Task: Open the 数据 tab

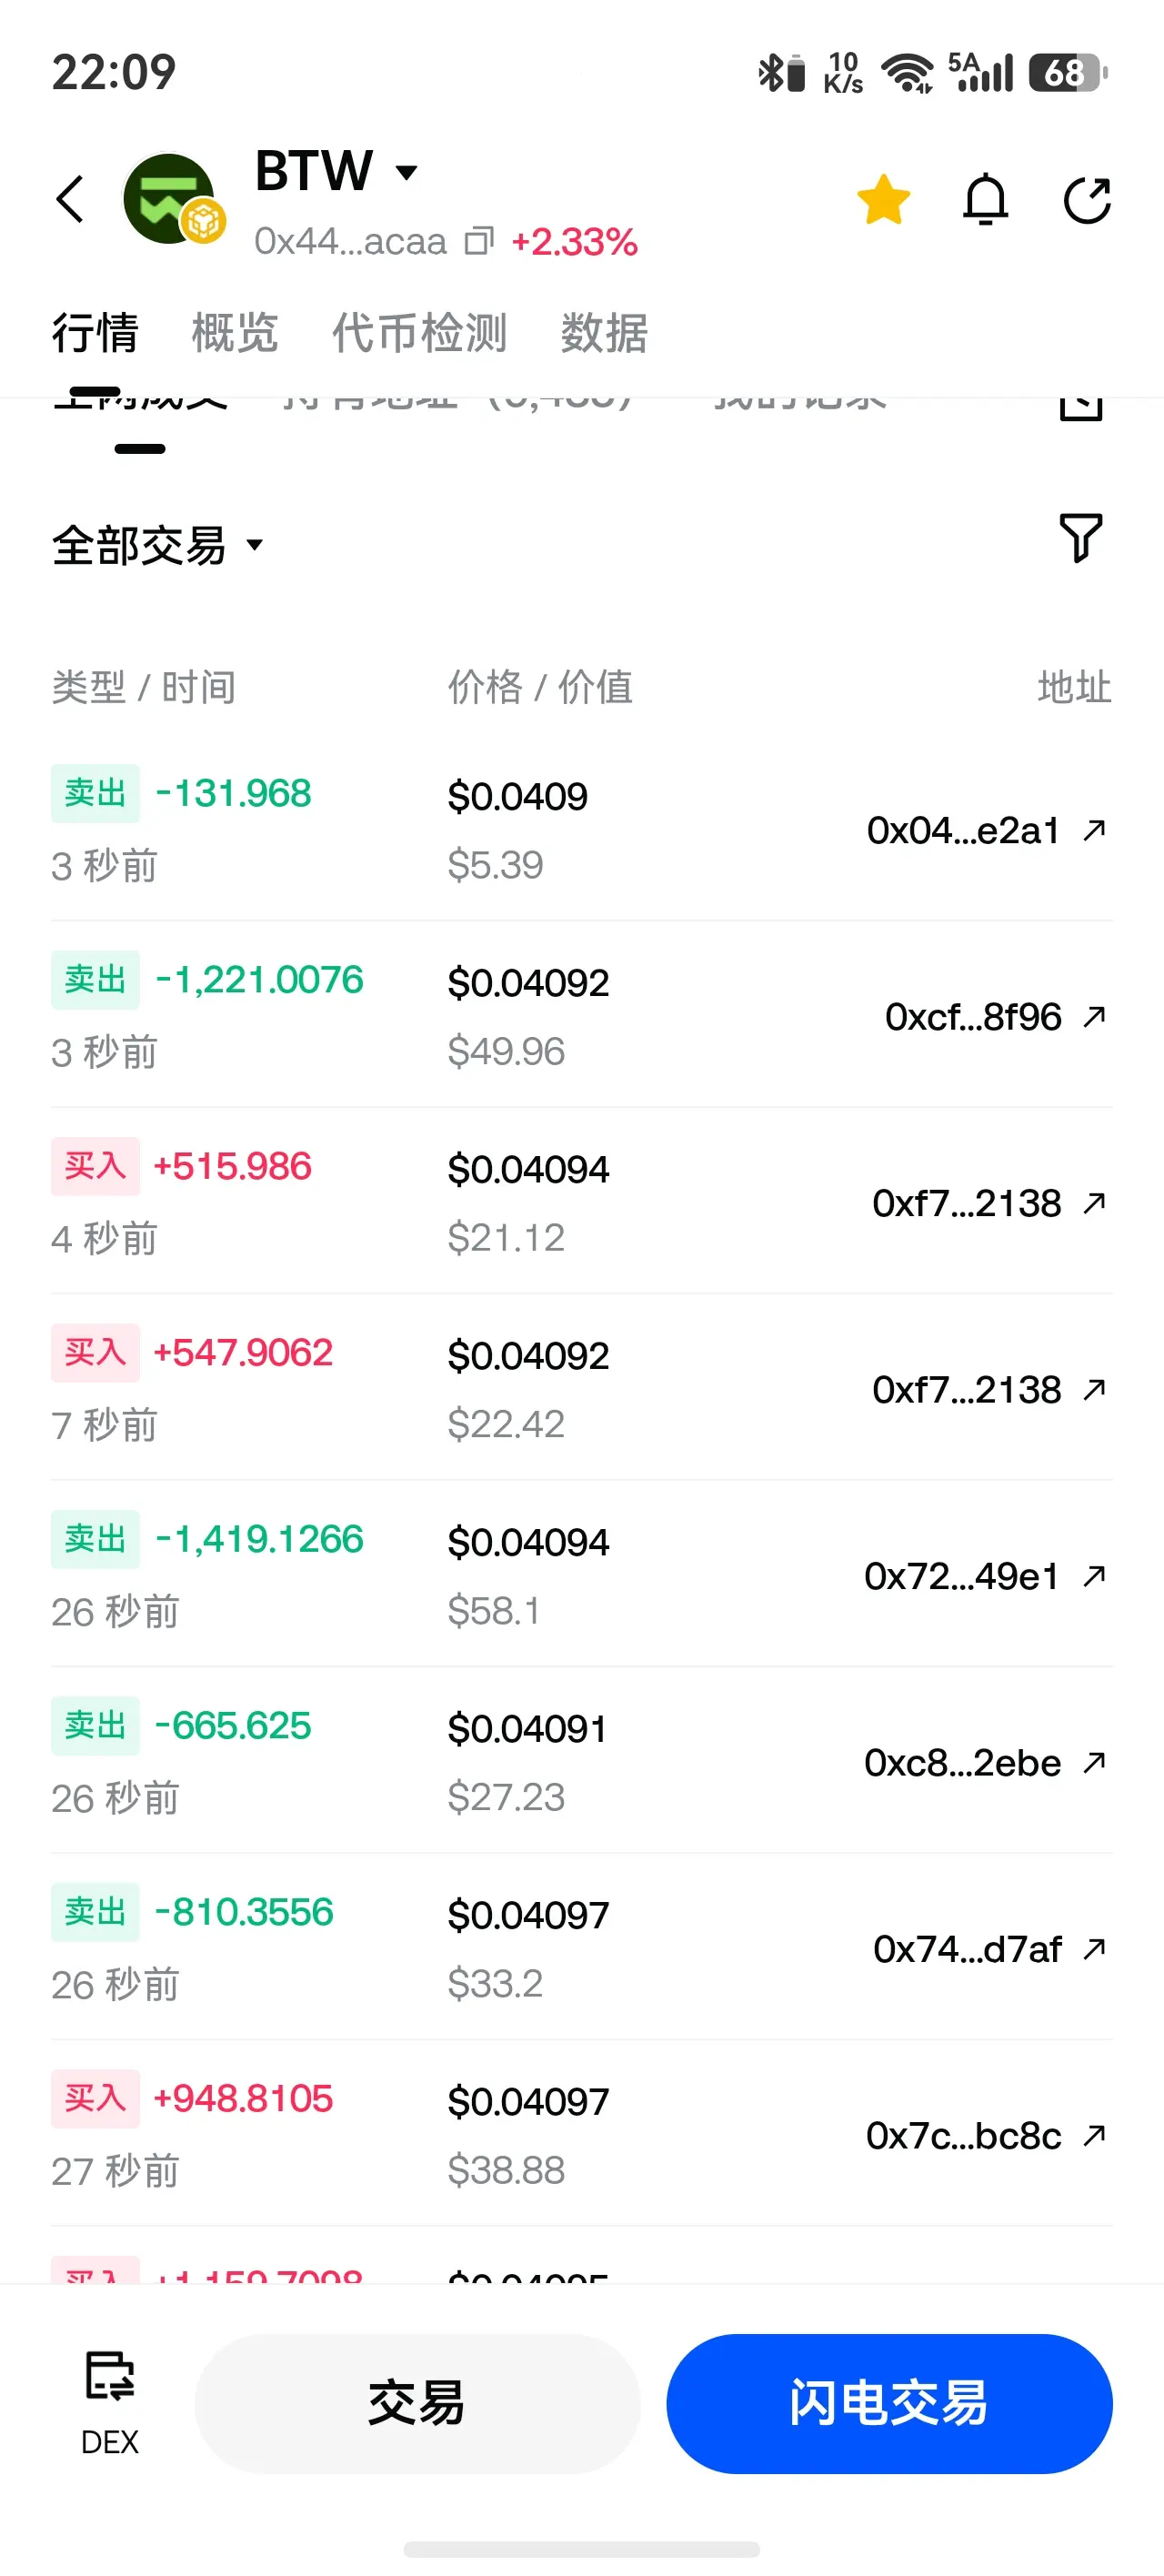Action: pyautogui.click(x=604, y=332)
